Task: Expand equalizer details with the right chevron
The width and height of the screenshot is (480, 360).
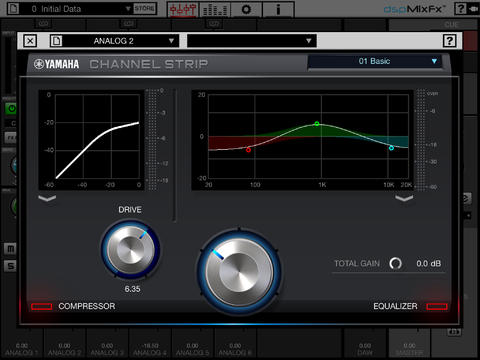Action: coord(404,198)
